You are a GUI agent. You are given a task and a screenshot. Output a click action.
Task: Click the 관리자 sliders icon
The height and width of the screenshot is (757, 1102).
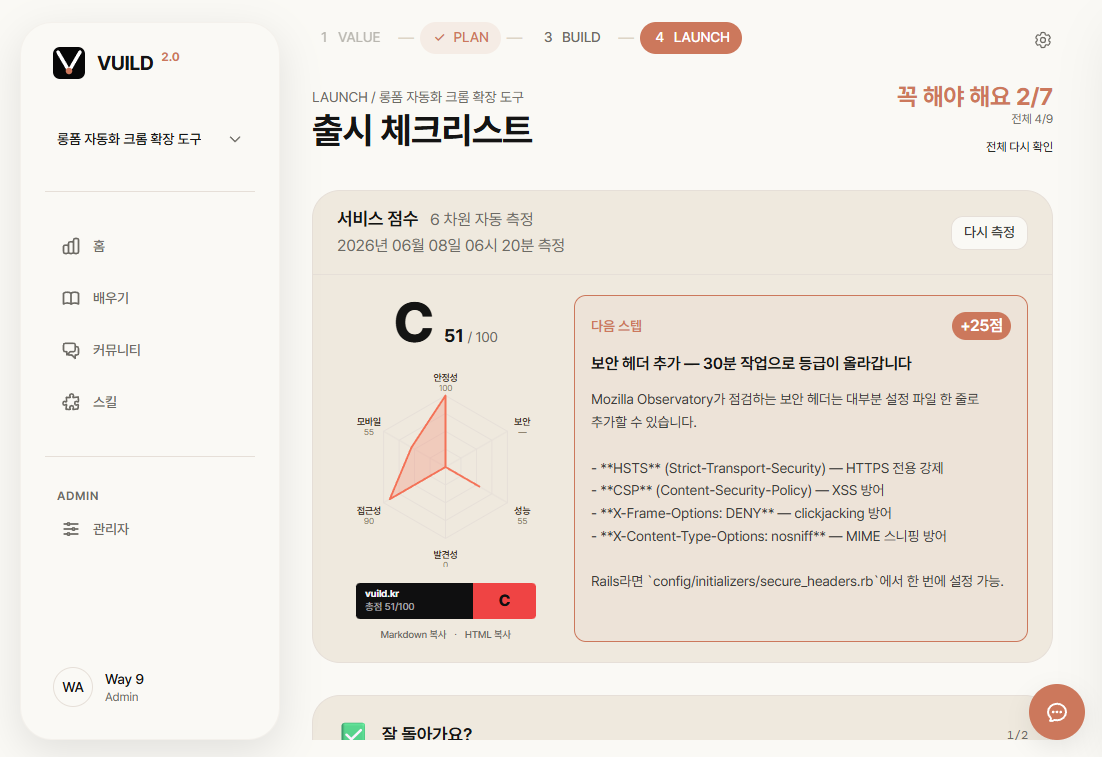71,529
